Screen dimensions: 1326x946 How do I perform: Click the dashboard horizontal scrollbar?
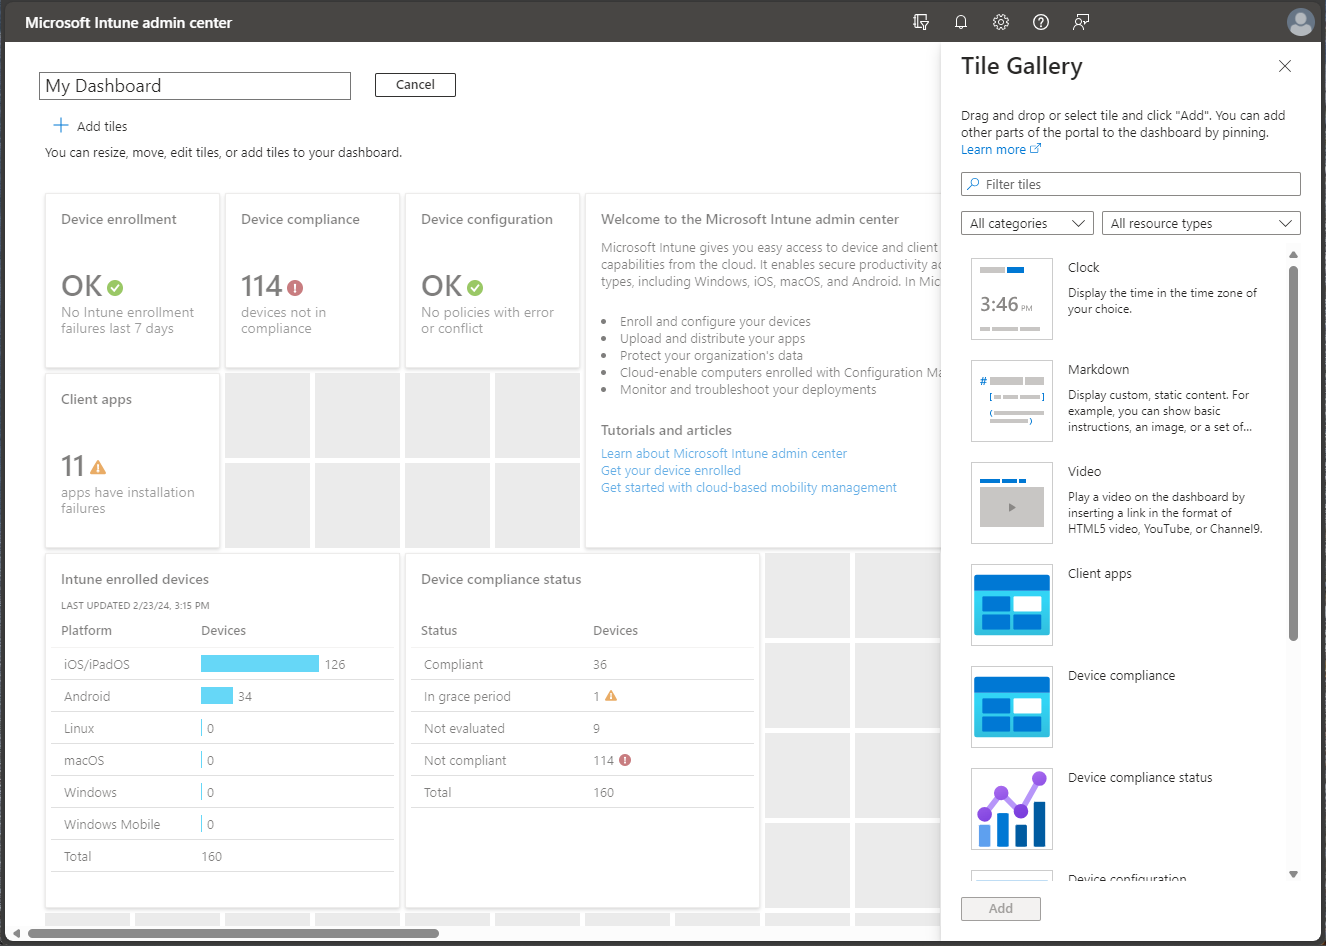[x=233, y=933]
